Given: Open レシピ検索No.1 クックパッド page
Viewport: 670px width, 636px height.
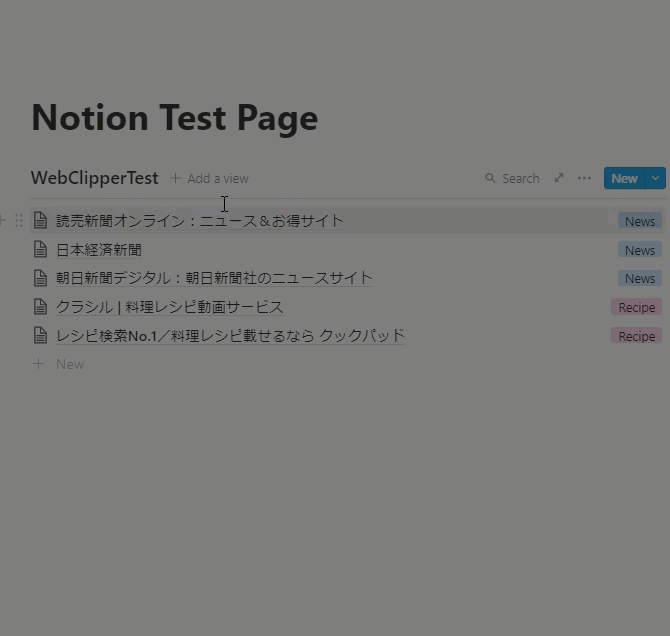Looking at the screenshot, I should point(230,336).
